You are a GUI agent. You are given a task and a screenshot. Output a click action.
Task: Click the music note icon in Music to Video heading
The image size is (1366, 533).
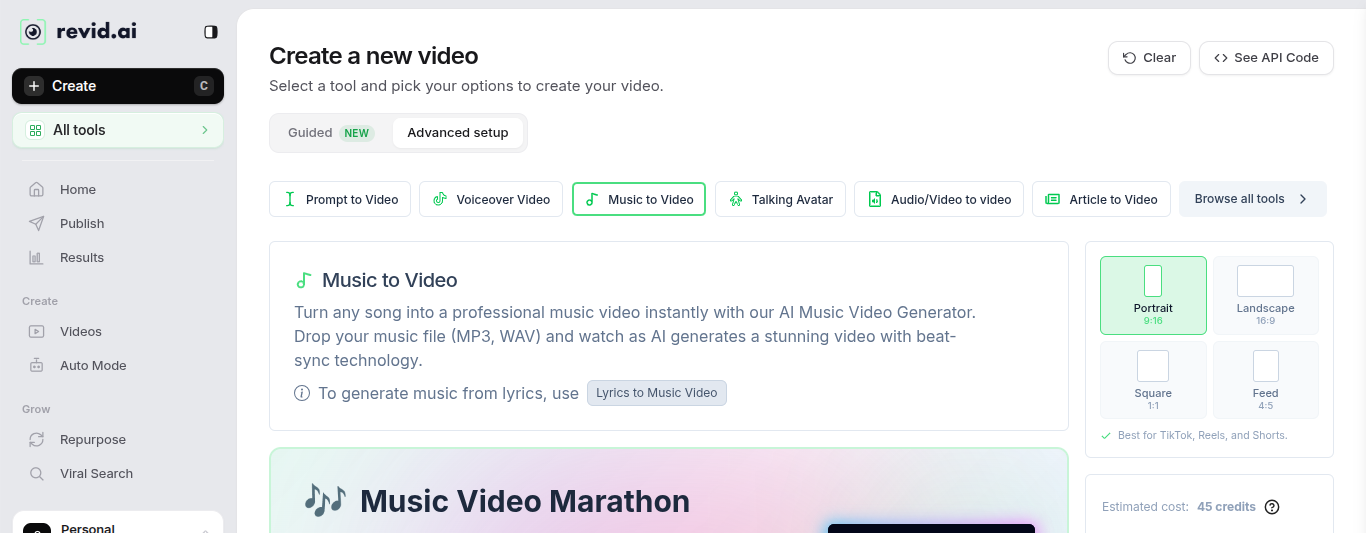(304, 280)
